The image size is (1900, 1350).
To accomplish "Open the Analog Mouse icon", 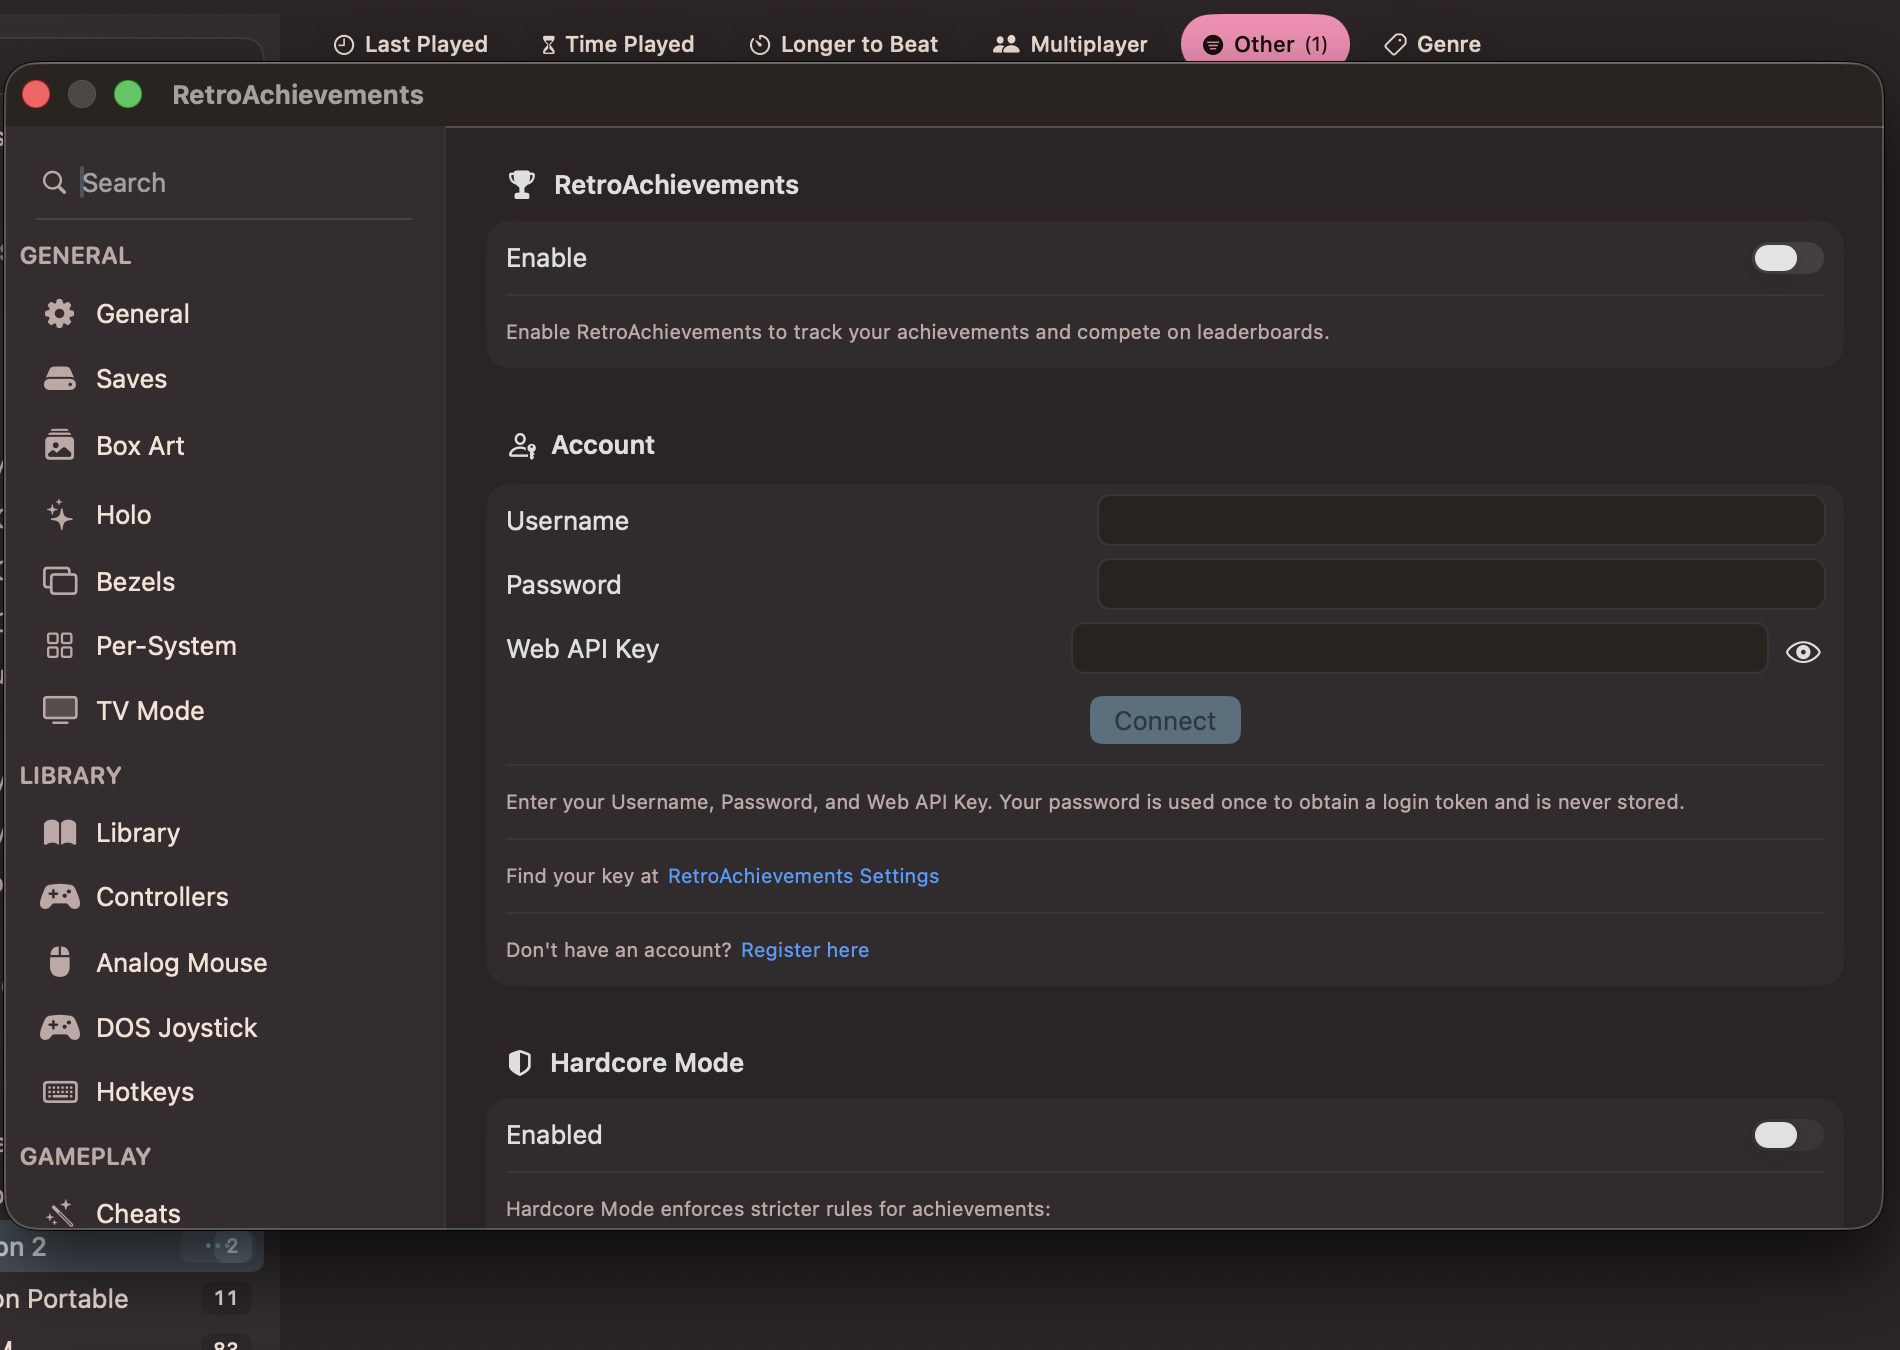I will coord(60,962).
